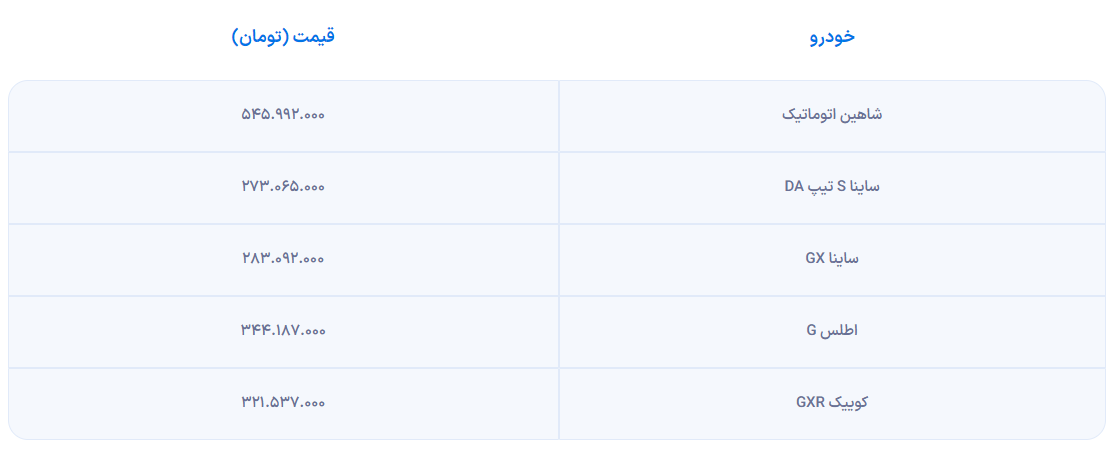Viewport: 1114px width, 455px height.
Task: Click the DA label in the Saina row
Action: [x=795, y=186]
